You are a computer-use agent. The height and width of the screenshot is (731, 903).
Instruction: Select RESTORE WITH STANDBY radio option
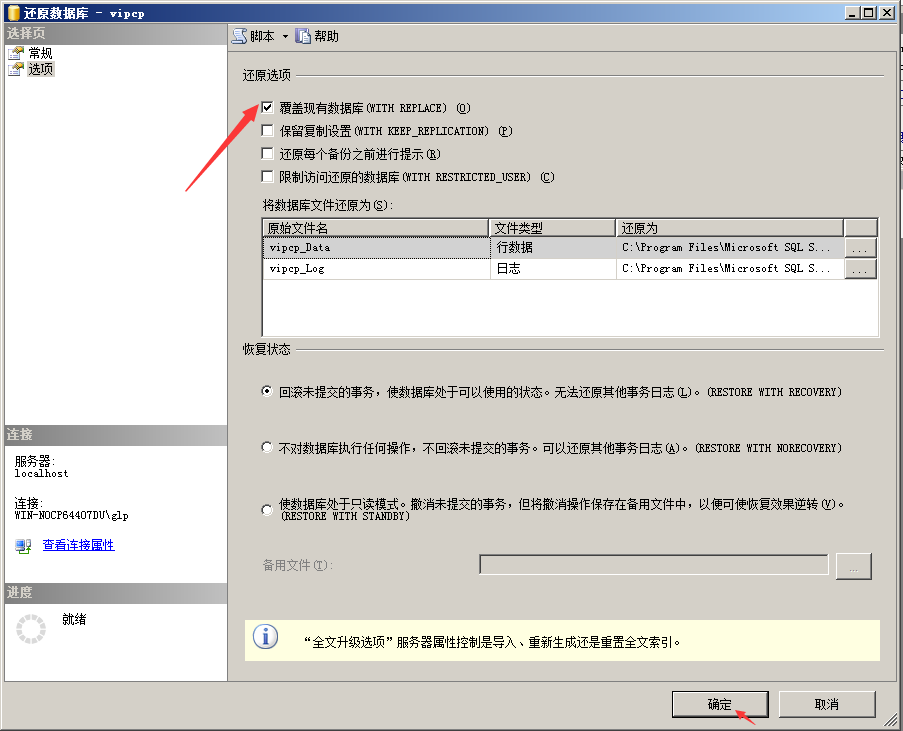pos(267,510)
